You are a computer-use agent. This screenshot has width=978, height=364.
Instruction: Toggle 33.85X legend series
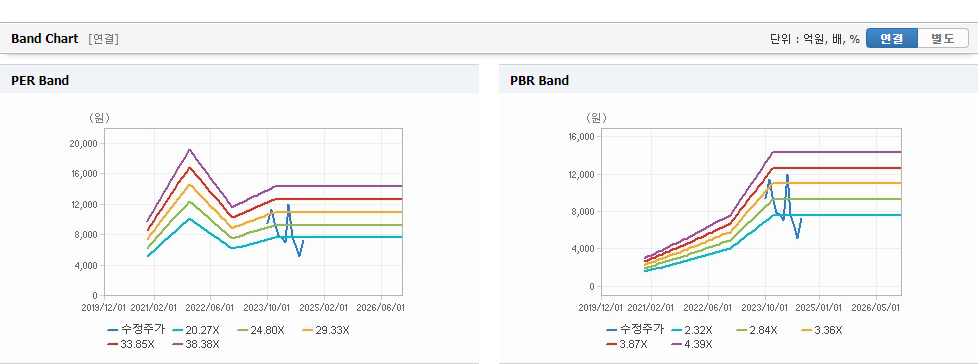pos(131,343)
